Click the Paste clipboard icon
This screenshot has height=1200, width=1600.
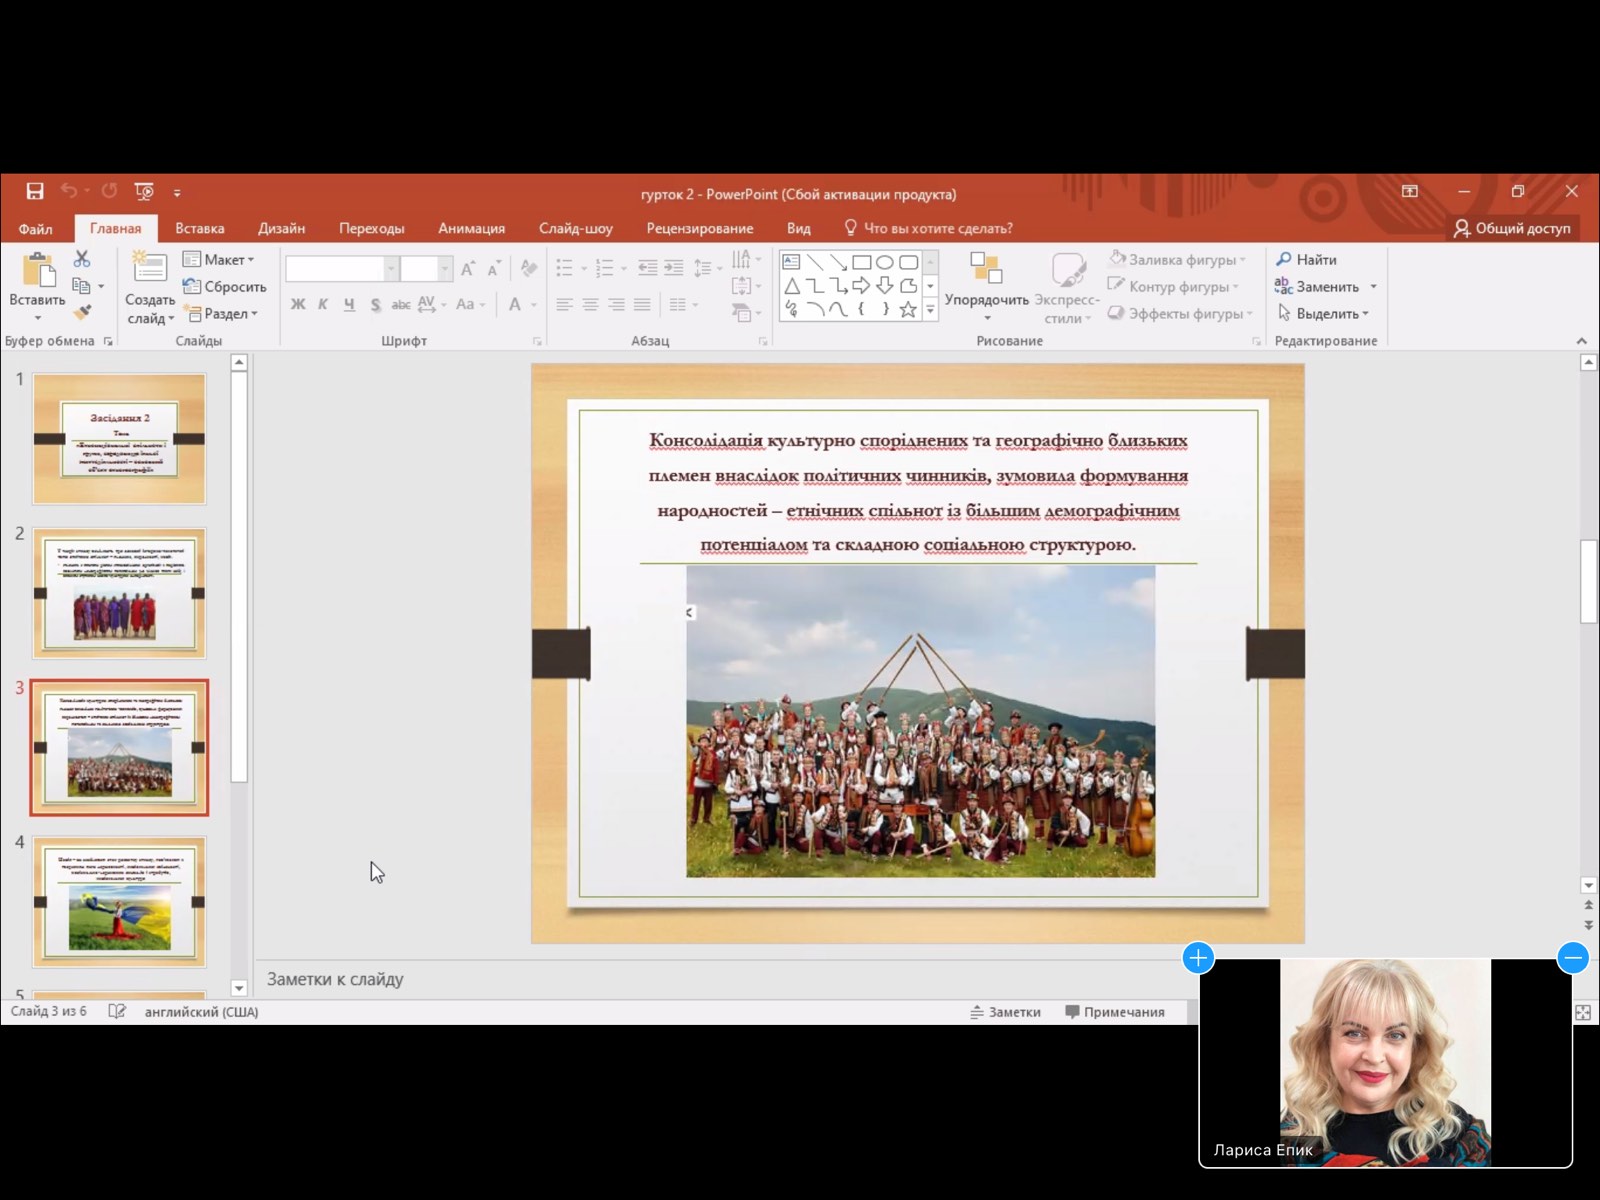pyautogui.click(x=37, y=271)
